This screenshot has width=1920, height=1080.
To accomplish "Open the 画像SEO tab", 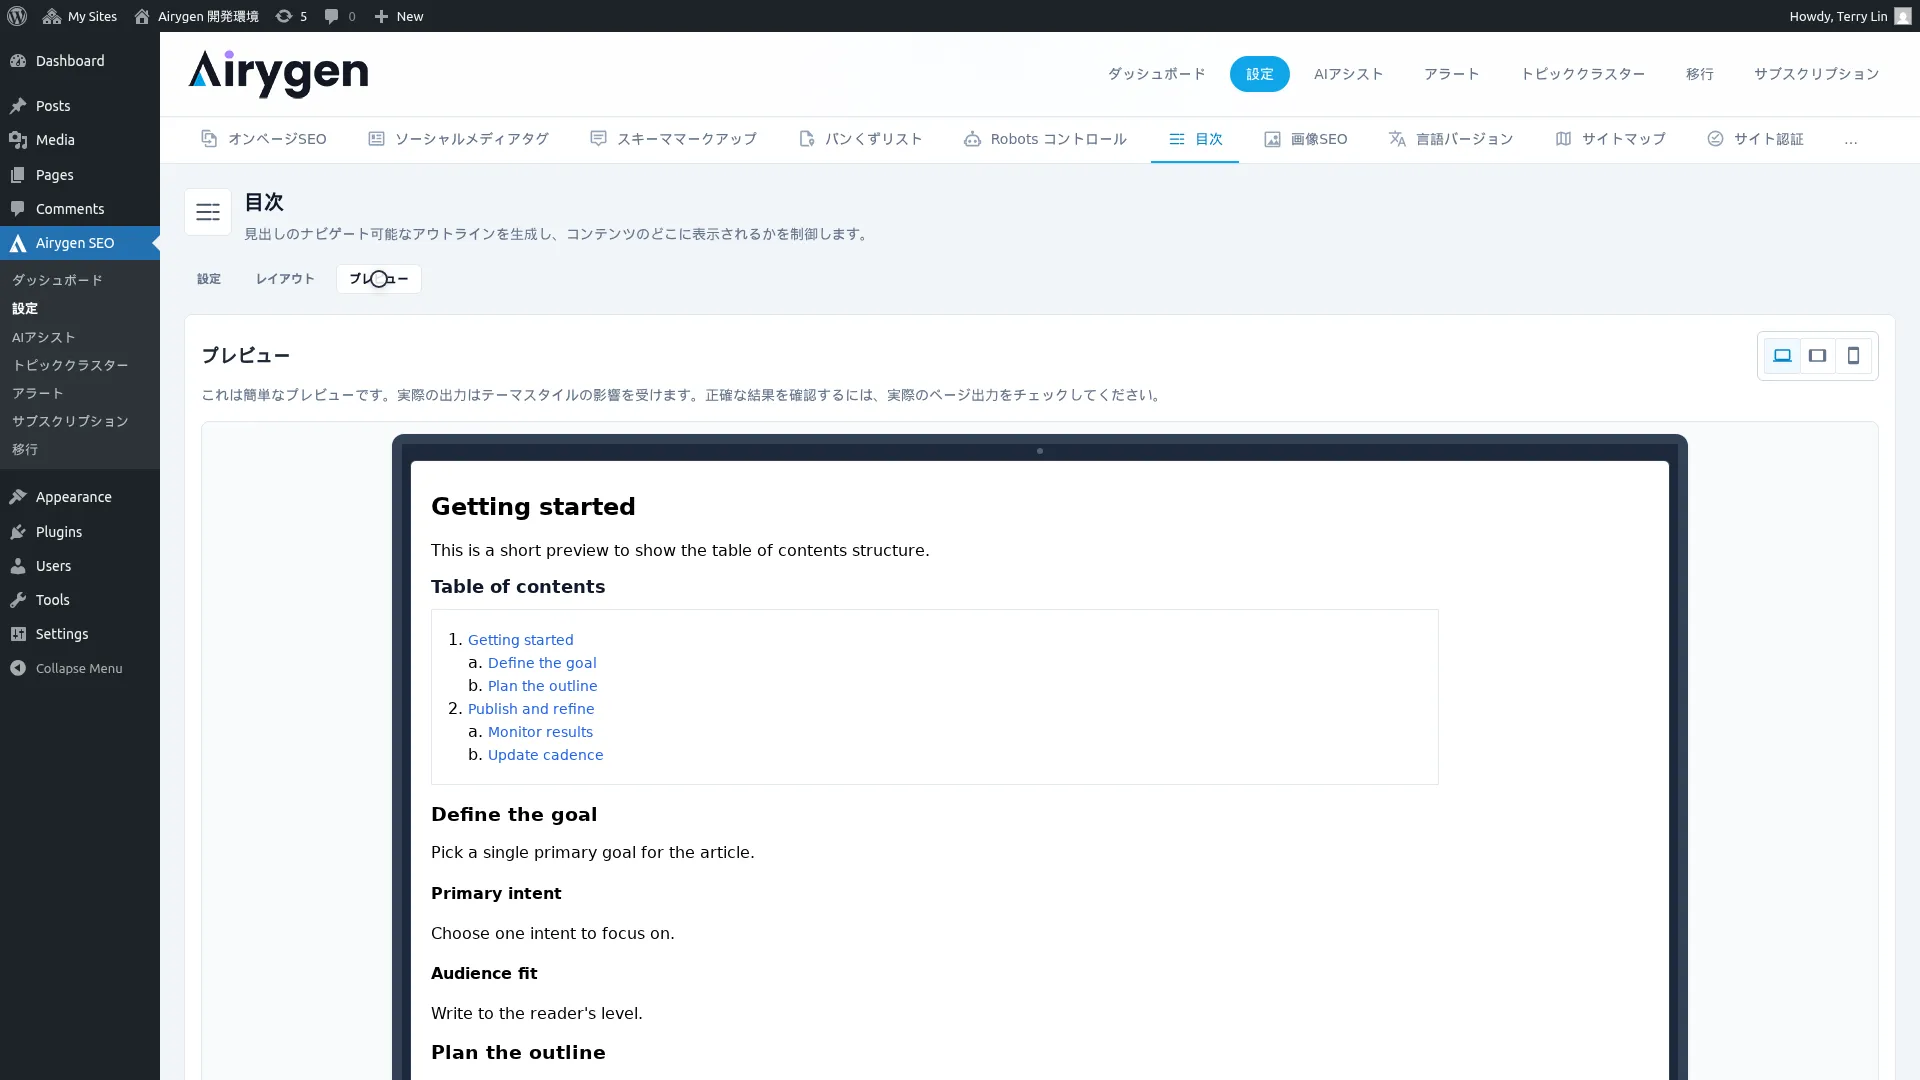I will click(1305, 139).
